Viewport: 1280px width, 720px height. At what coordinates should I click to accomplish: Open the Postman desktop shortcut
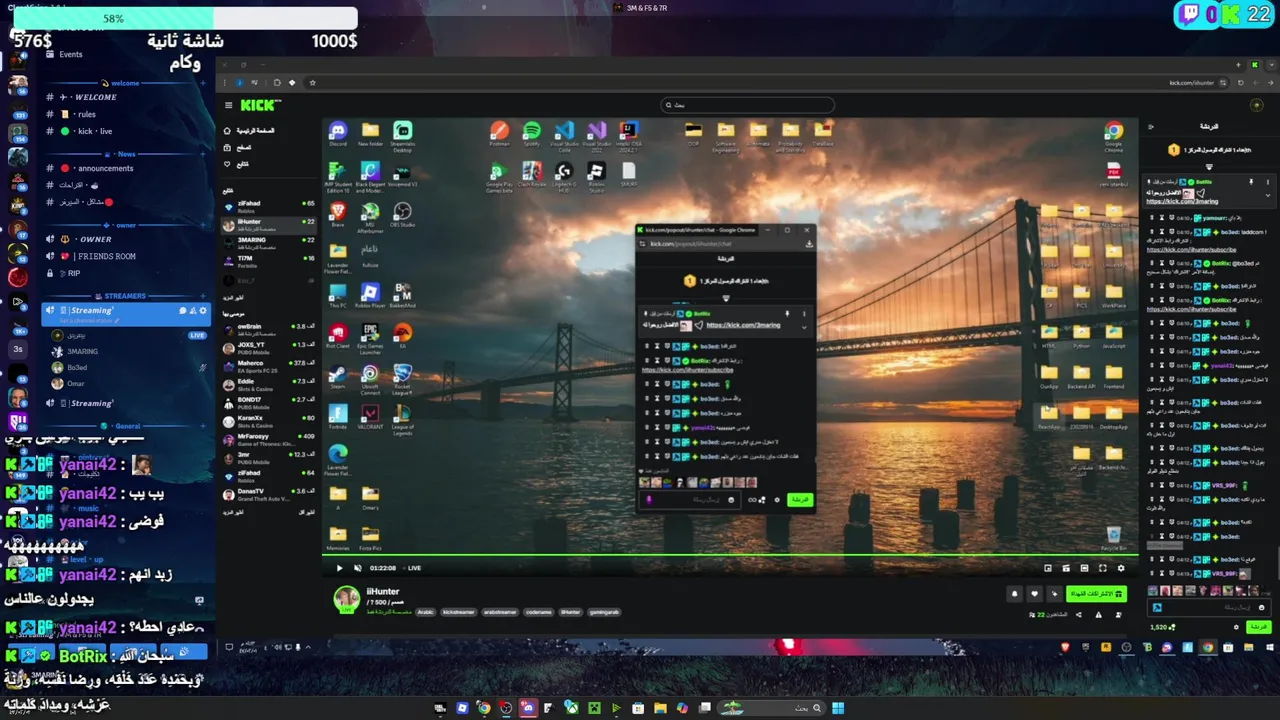point(499,135)
